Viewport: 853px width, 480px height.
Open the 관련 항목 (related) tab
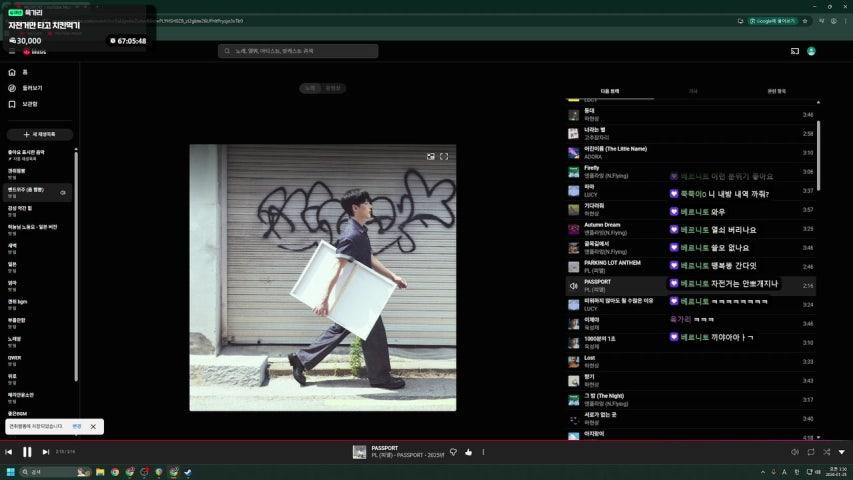[x=776, y=91]
